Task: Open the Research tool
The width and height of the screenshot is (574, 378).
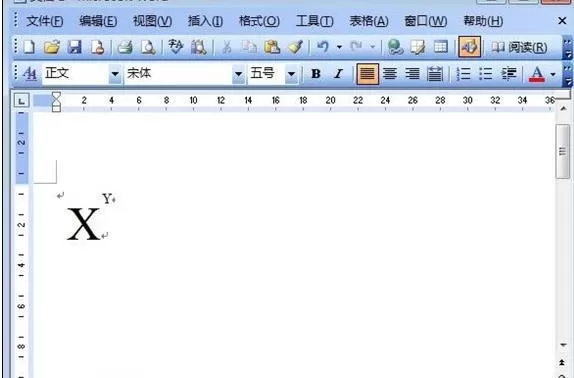Action: 199,47
